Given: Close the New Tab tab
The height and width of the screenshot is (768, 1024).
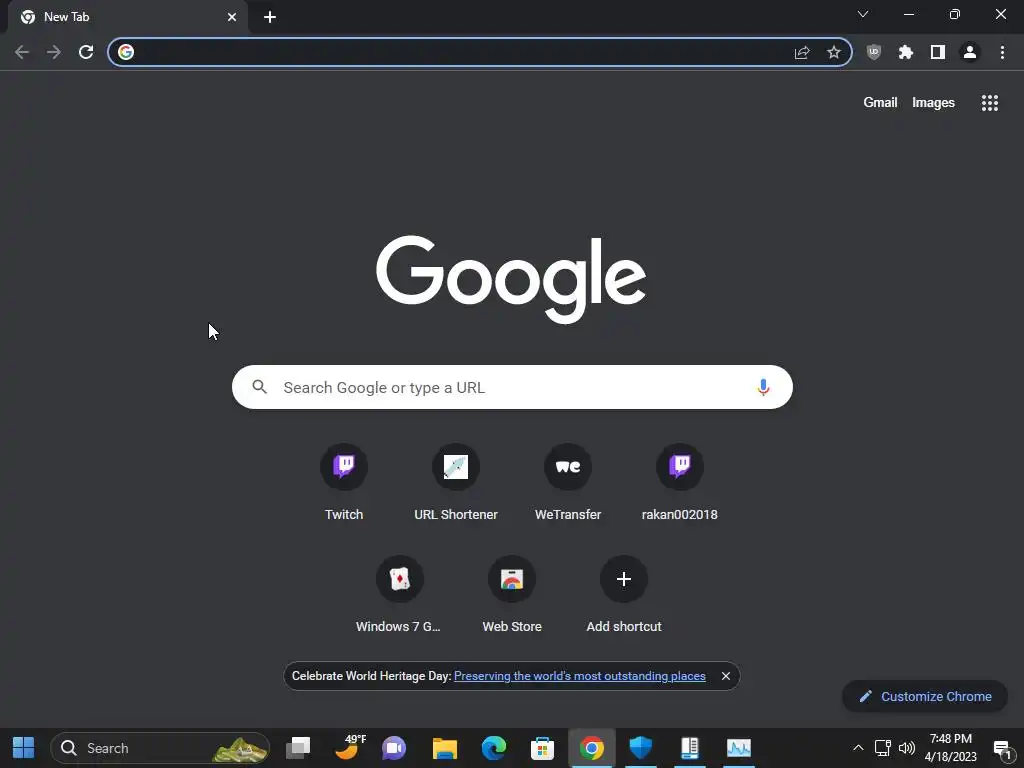Looking at the screenshot, I should [x=232, y=17].
